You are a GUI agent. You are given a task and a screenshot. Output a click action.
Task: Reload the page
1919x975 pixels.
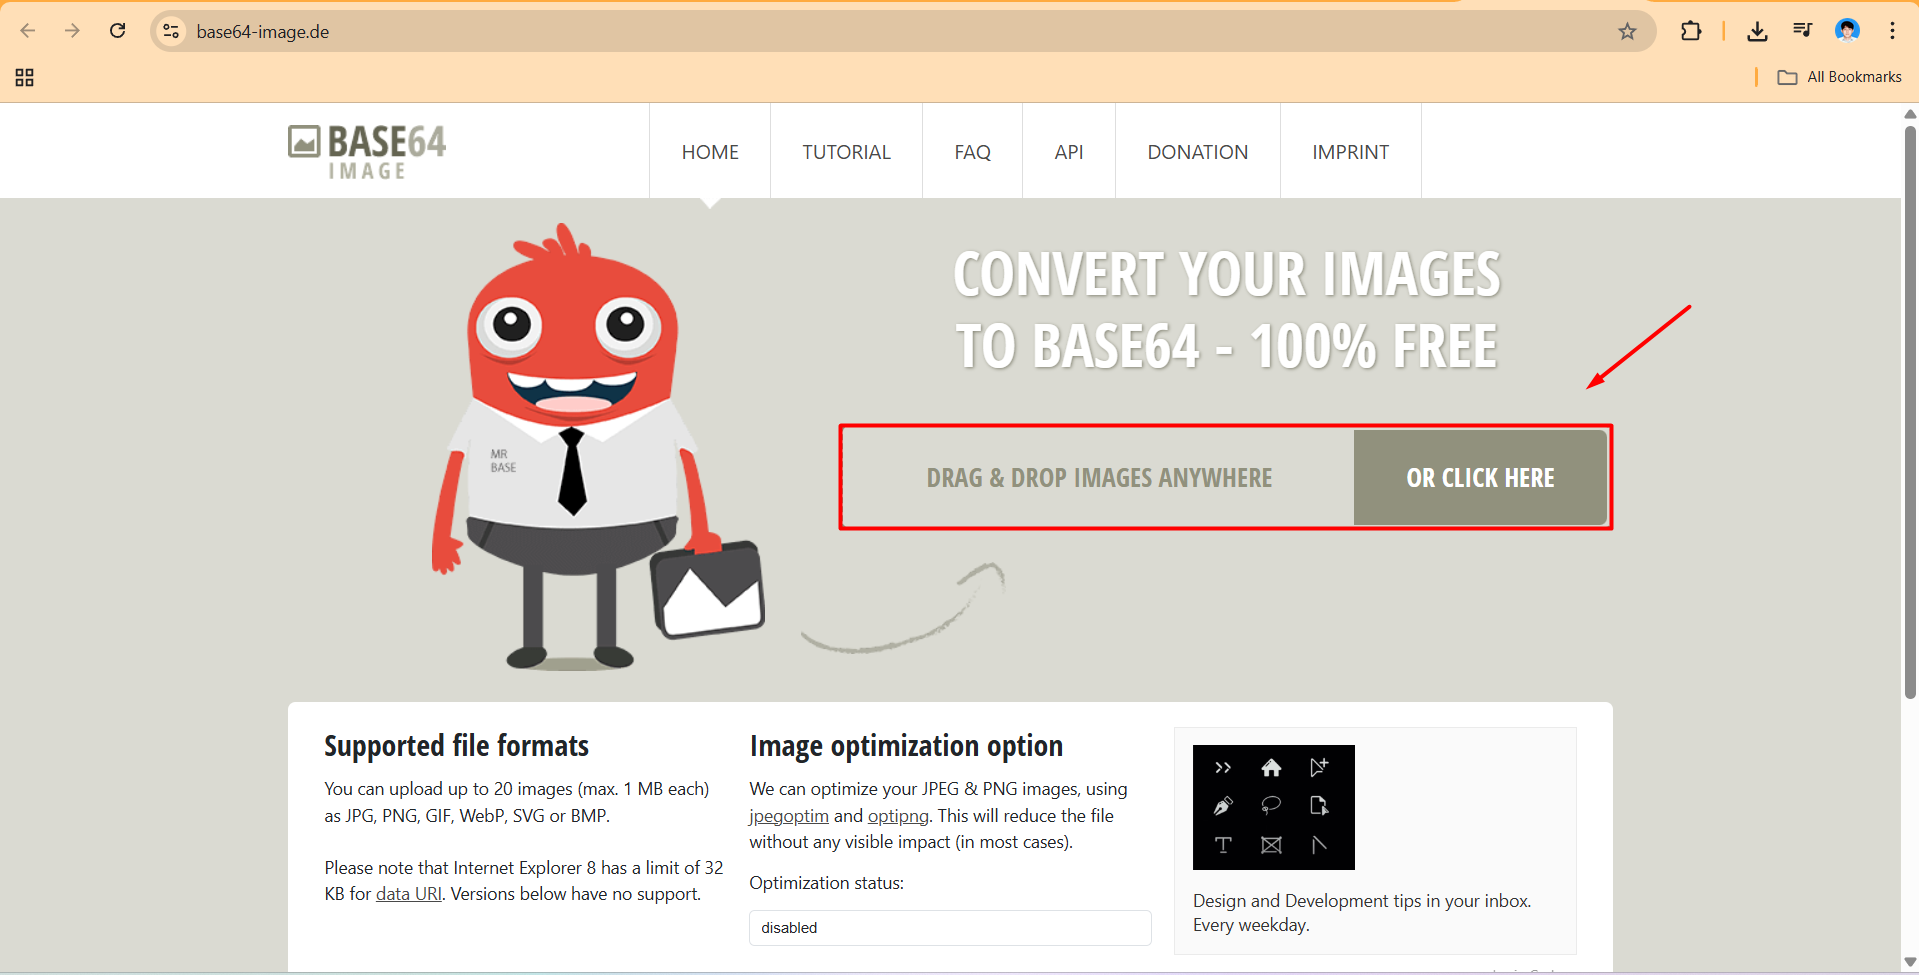click(117, 31)
